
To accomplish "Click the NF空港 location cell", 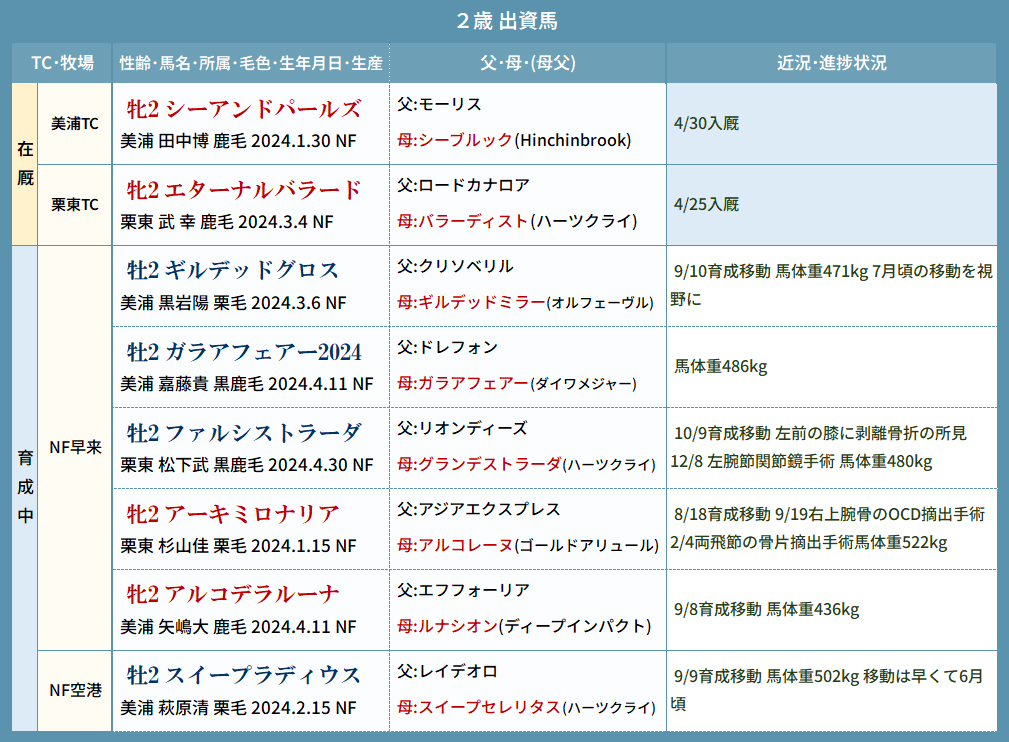I will click(75, 691).
